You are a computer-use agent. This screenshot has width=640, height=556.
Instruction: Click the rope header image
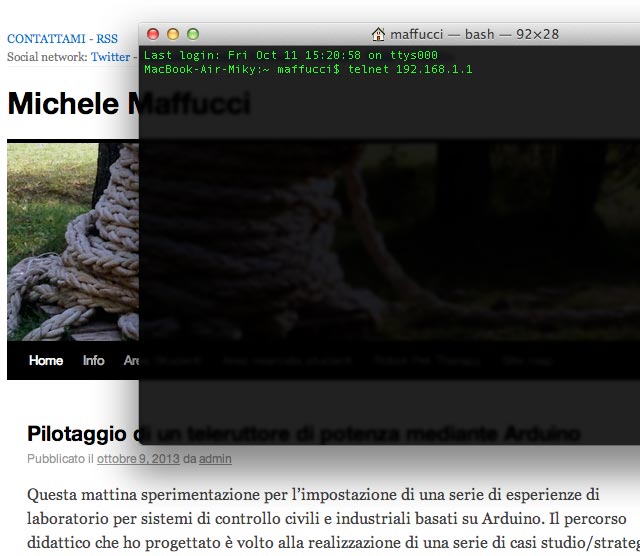[x=70, y=240]
